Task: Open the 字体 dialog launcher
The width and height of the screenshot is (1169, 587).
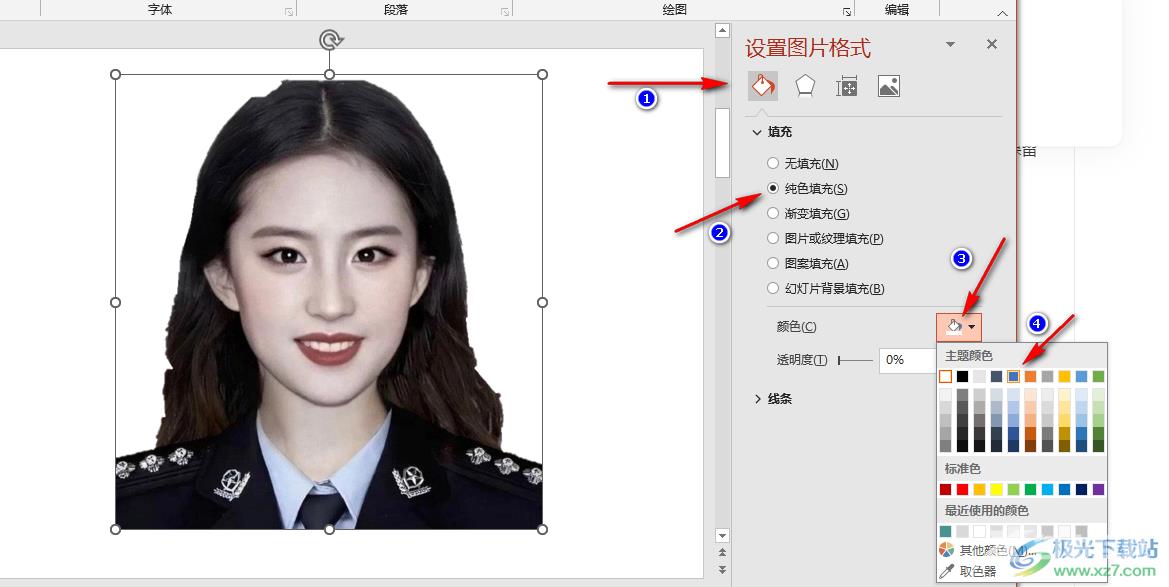Action: [x=289, y=12]
